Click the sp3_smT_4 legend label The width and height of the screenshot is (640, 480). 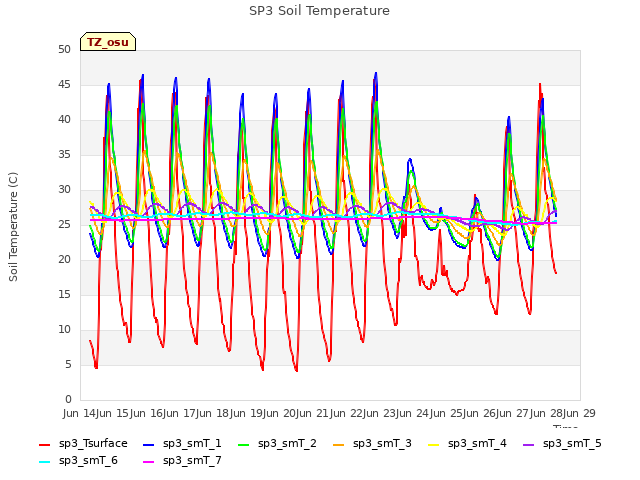[x=477, y=443]
